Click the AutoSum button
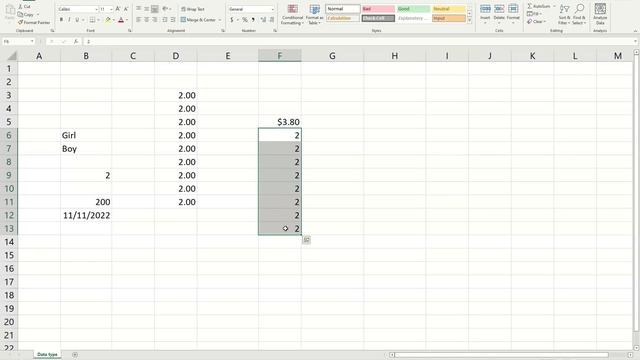The width and height of the screenshot is (640, 360). (538, 6)
